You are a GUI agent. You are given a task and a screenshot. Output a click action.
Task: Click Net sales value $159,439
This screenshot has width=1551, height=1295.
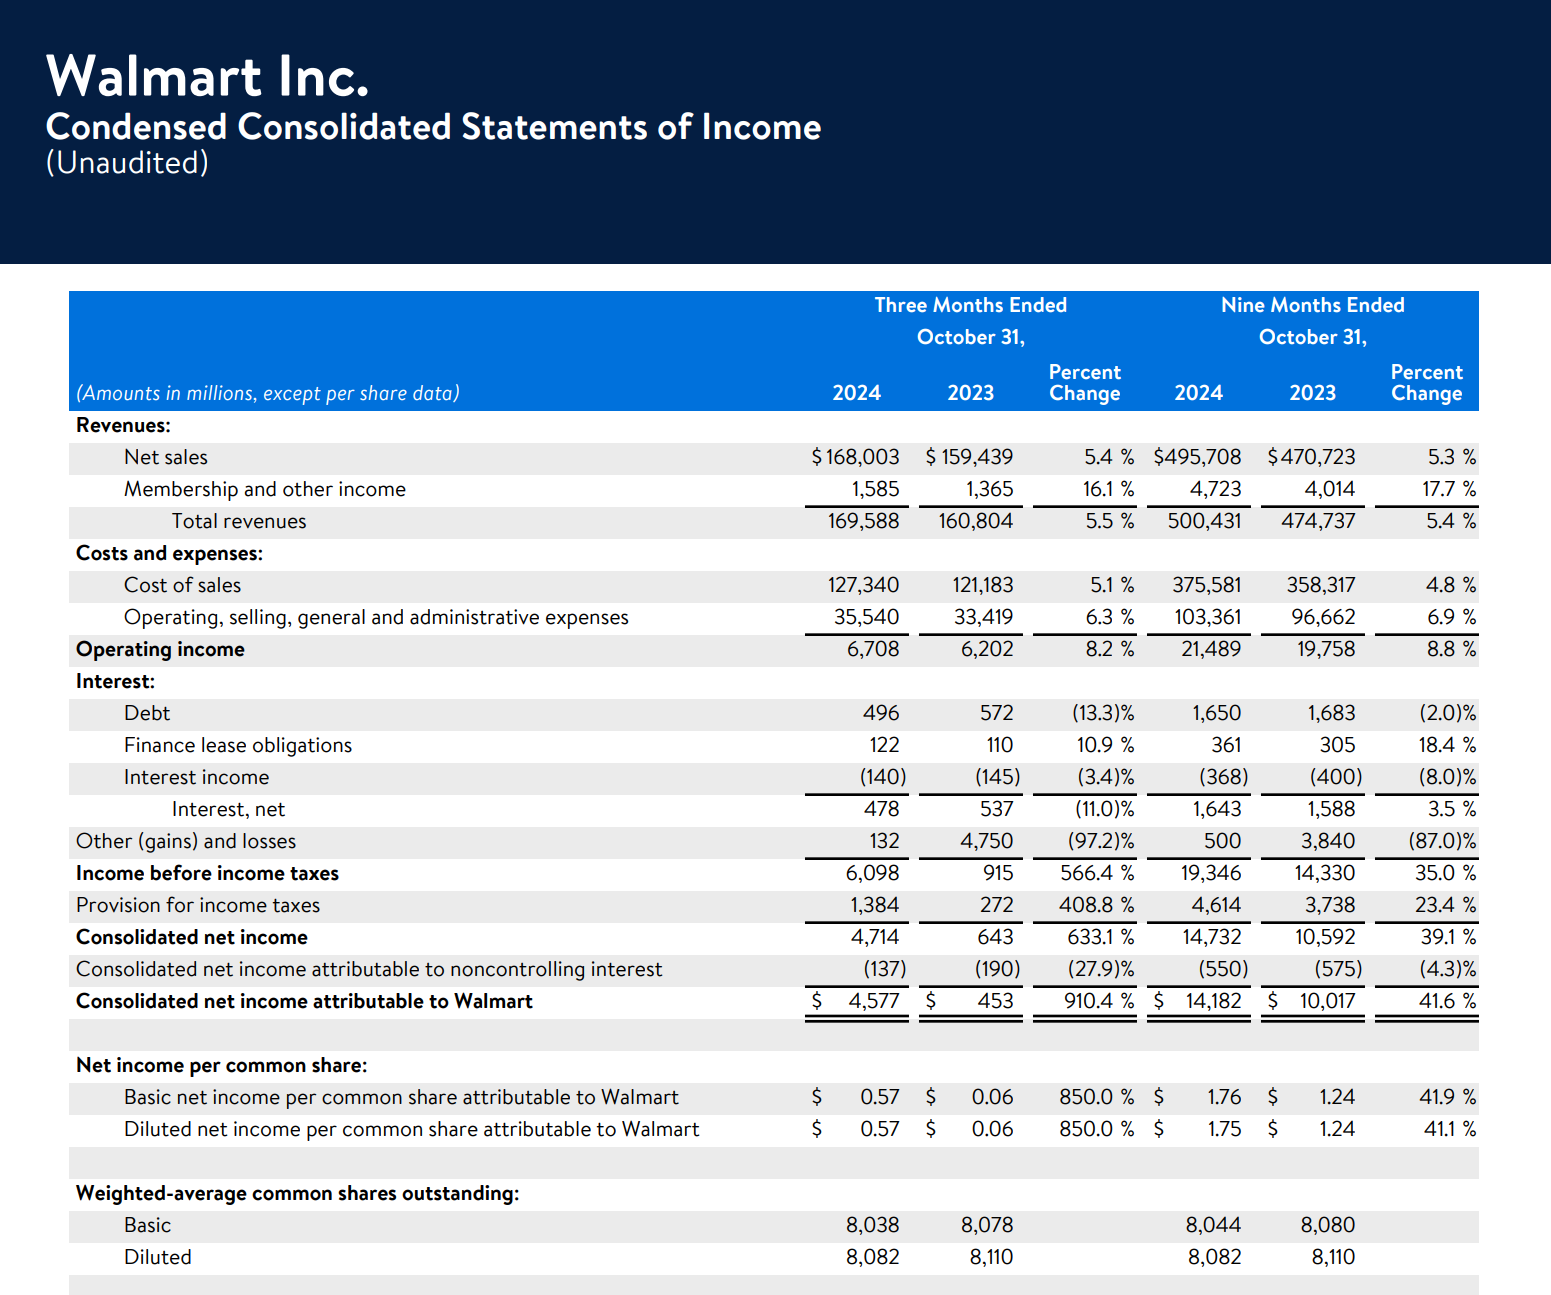[969, 457]
